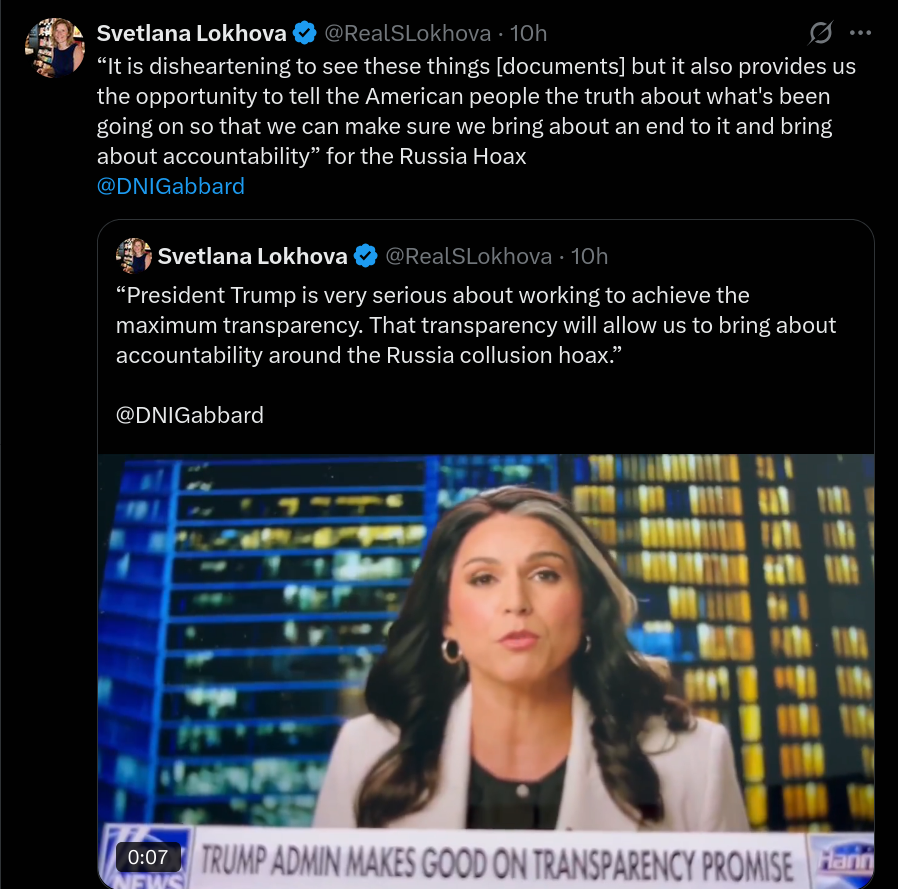
Task: Click the main post text about accountability
Action: click(x=476, y=111)
